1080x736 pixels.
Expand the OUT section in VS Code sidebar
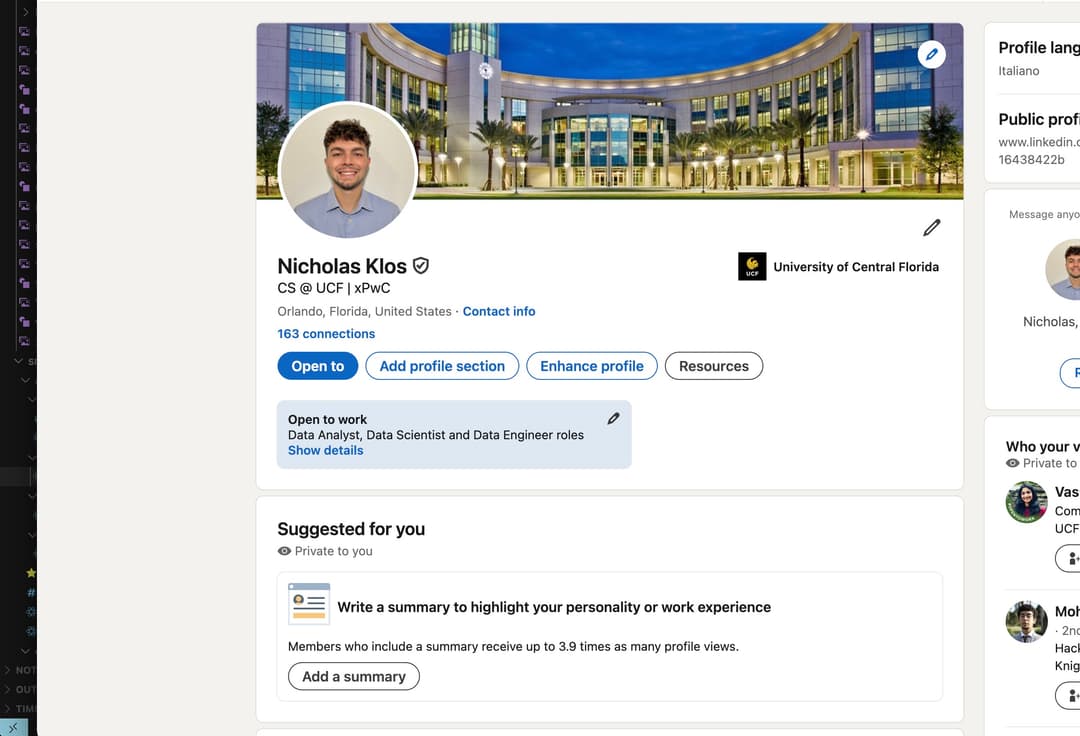tap(19, 689)
